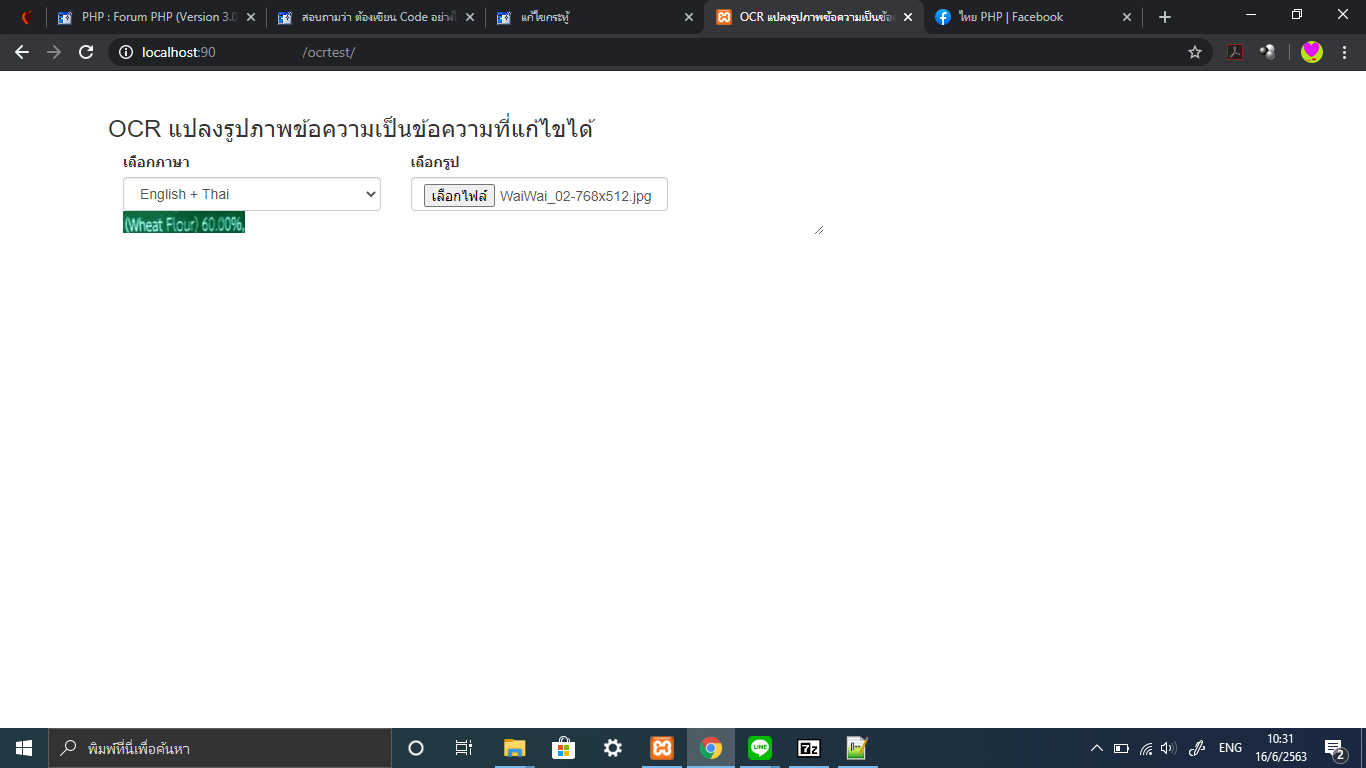View site information for localhost
The height and width of the screenshot is (768, 1366).
click(126, 52)
